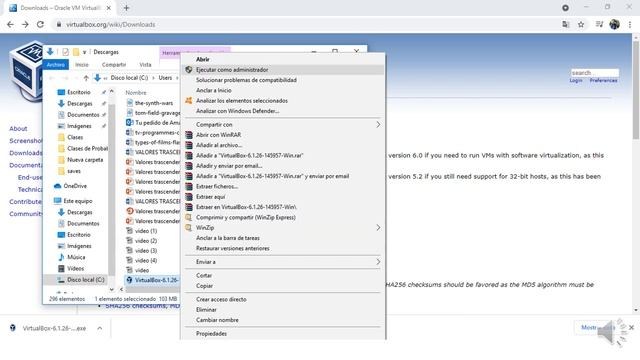Expand the WinZip submenu arrow

[x=378, y=227]
